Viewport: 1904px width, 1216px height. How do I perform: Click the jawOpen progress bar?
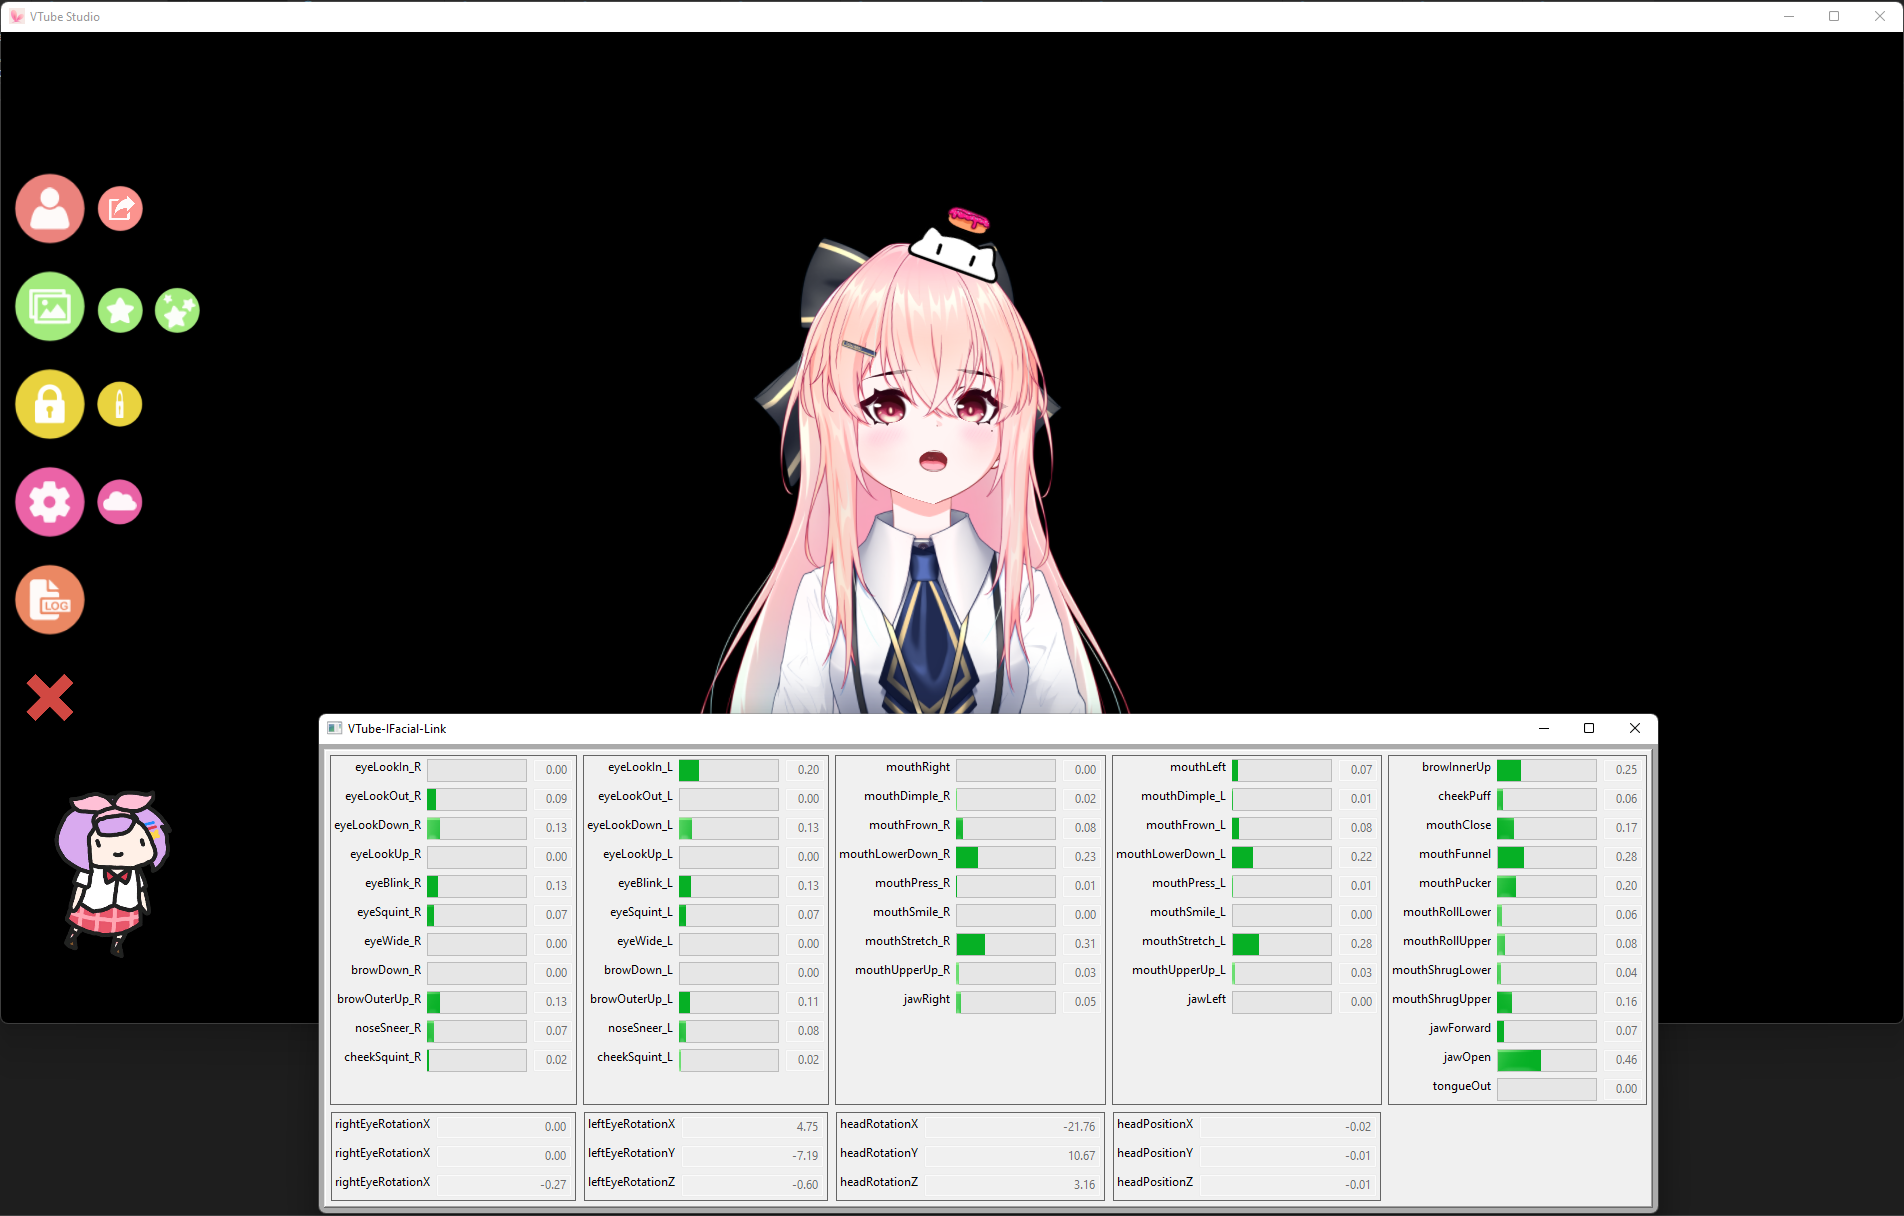tap(1547, 1060)
